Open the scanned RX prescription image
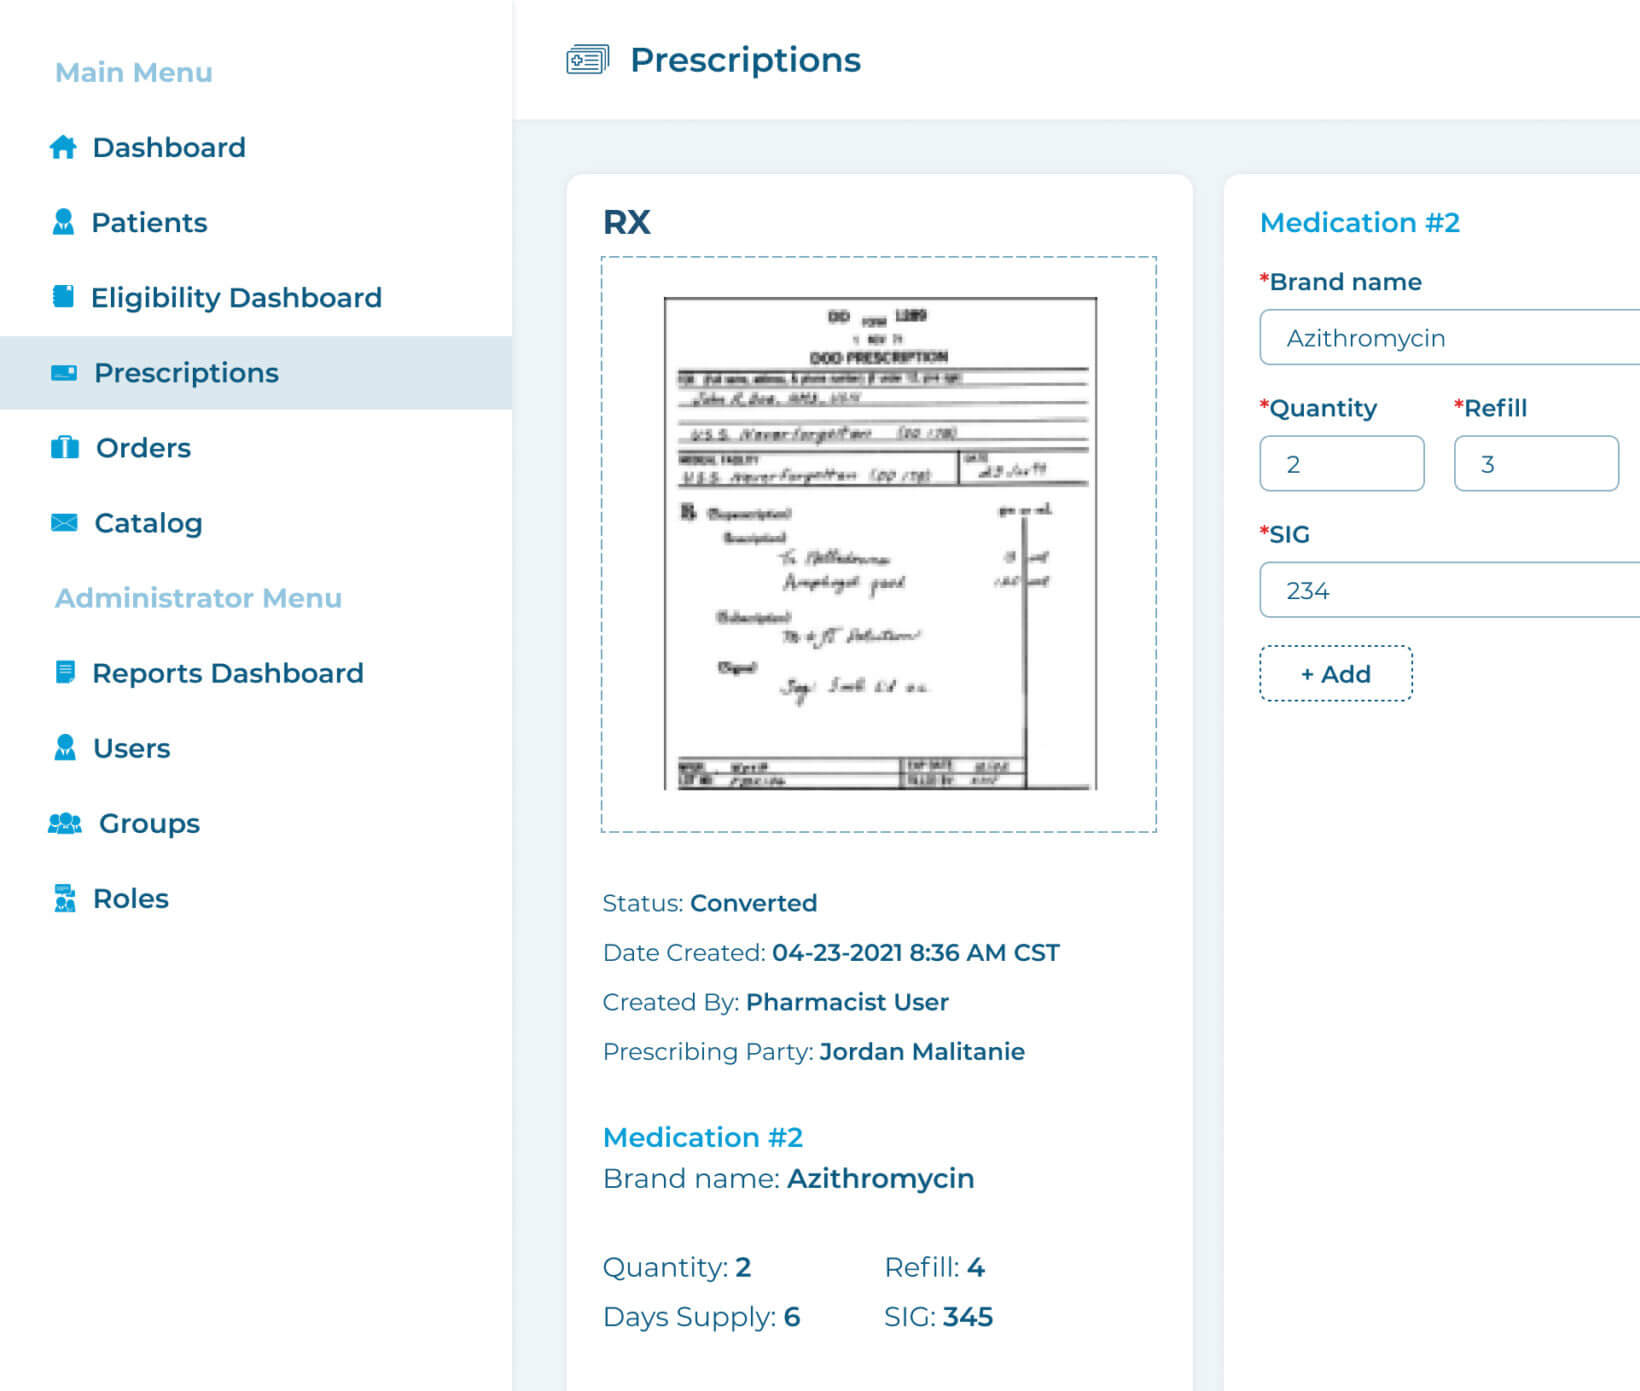This screenshot has height=1391, width=1640. 879,544
